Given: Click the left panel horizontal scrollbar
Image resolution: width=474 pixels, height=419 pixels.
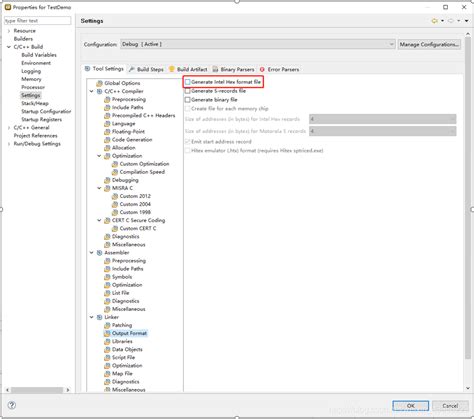Looking at the screenshot, I should (x=37, y=390).
